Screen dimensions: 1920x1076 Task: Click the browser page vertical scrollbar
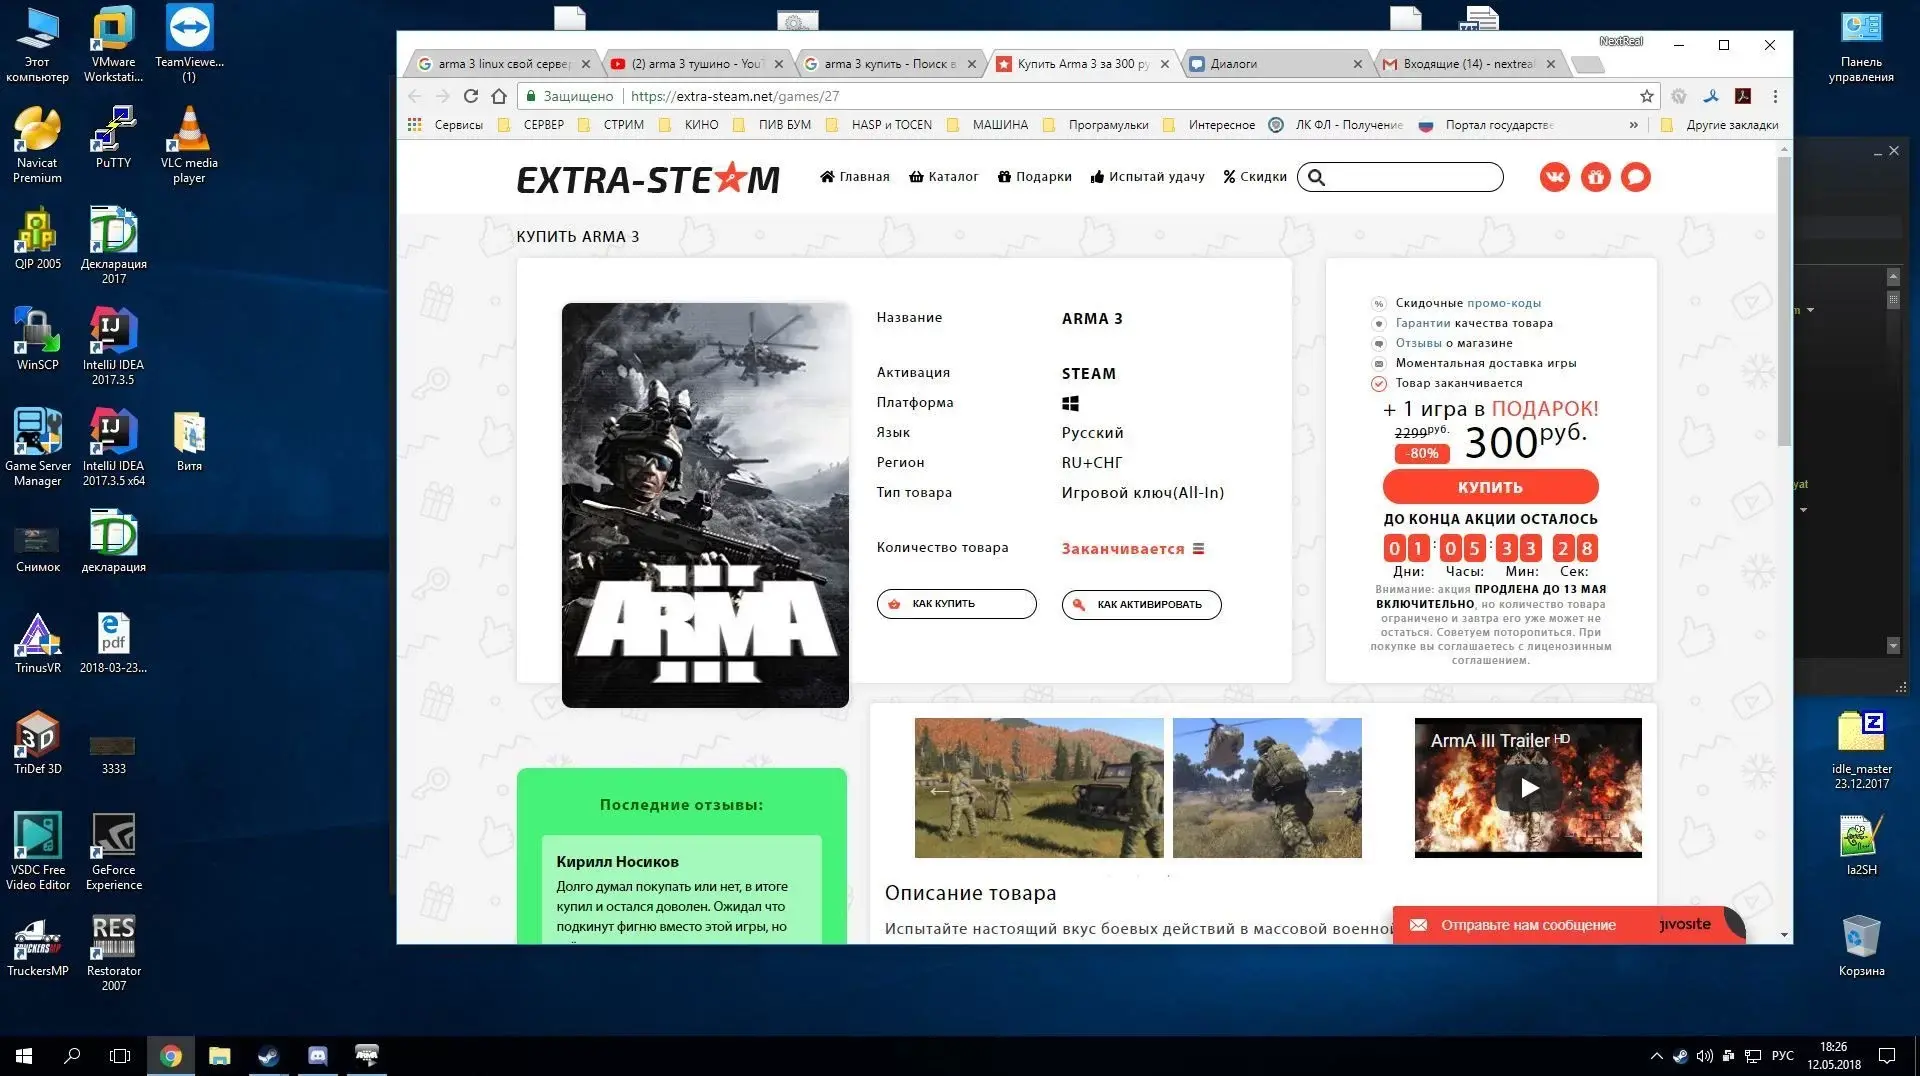tap(1784, 300)
